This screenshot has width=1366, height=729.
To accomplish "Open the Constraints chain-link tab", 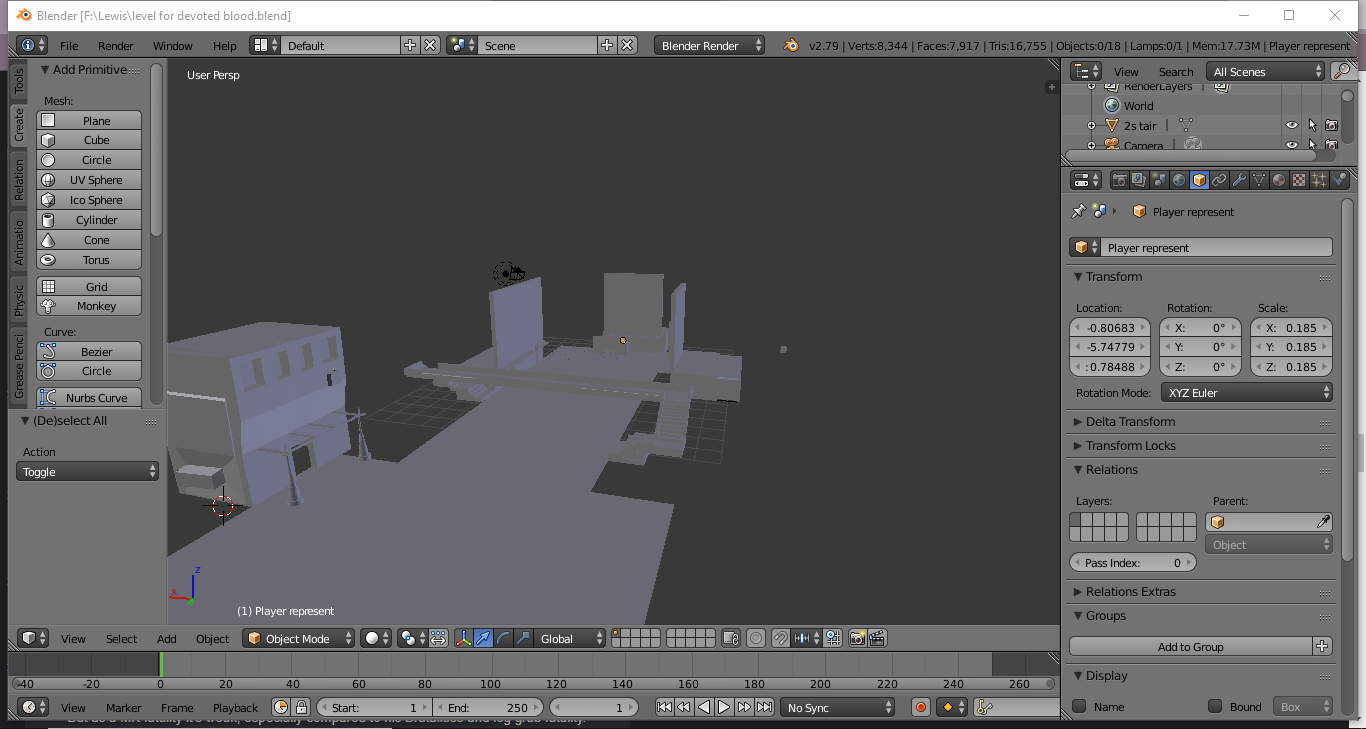I will [x=1219, y=180].
